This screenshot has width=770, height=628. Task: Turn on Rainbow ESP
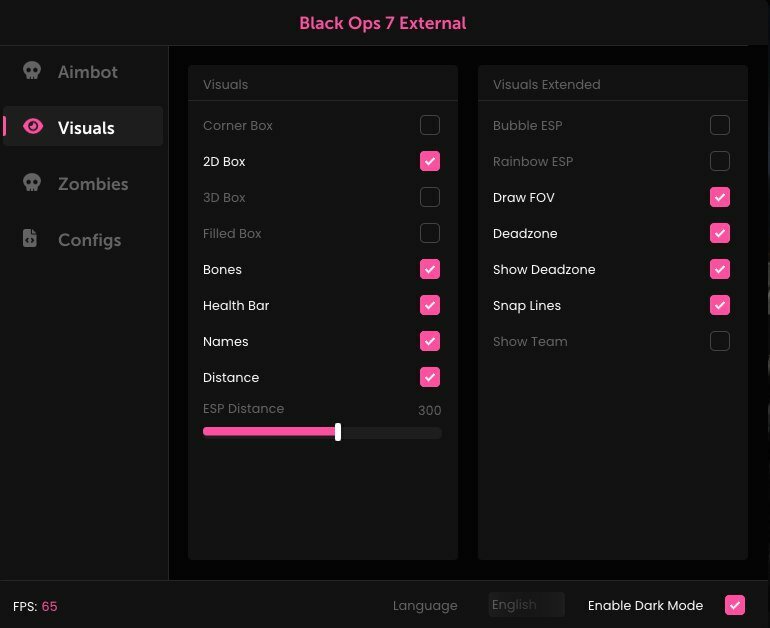tap(720, 161)
